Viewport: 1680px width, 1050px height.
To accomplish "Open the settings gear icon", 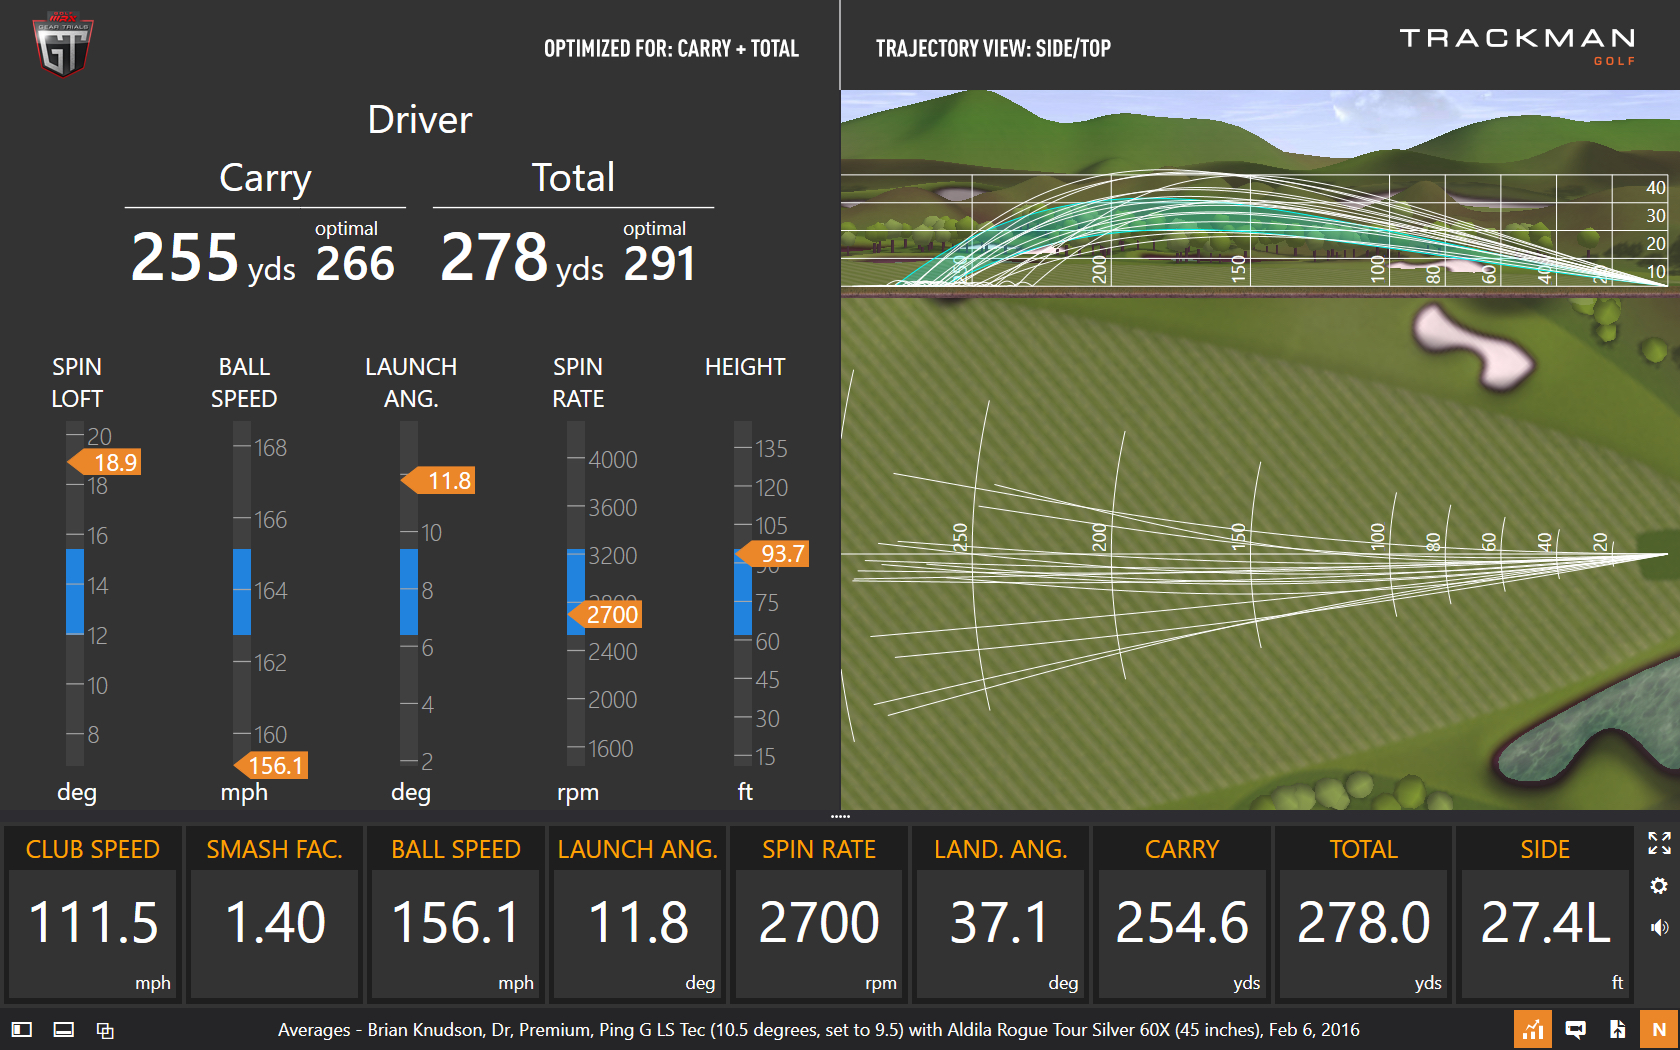I will tap(1659, 886).
